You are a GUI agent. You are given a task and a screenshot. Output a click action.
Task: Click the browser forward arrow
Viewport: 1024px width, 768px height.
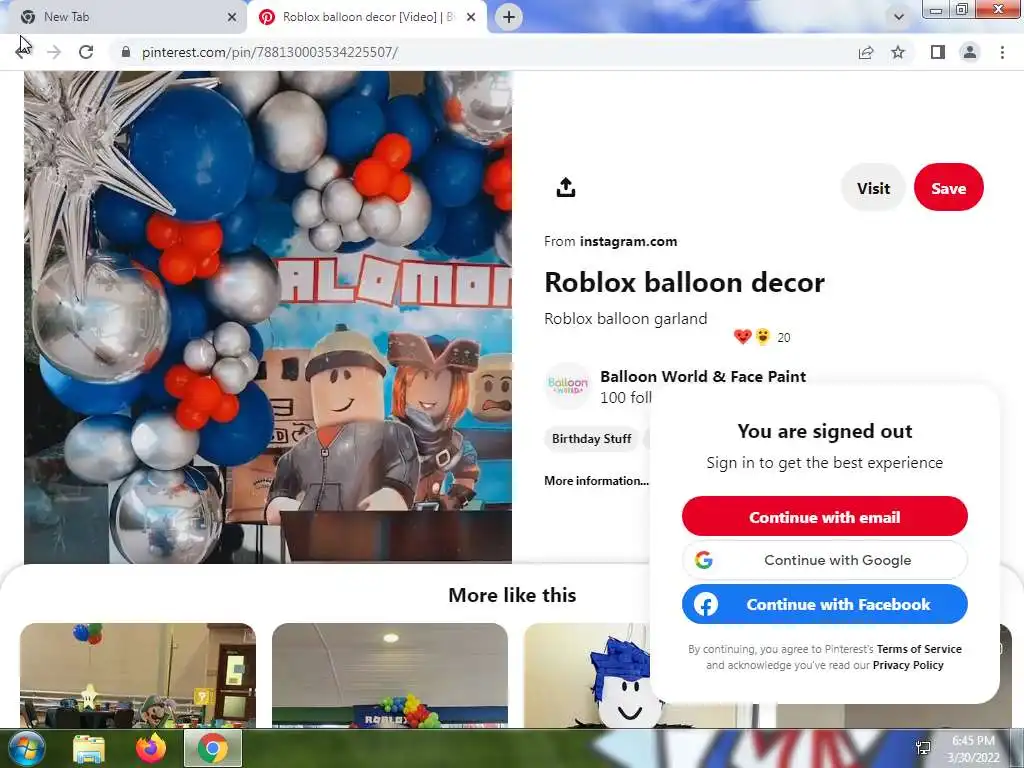tap(54, 52)
